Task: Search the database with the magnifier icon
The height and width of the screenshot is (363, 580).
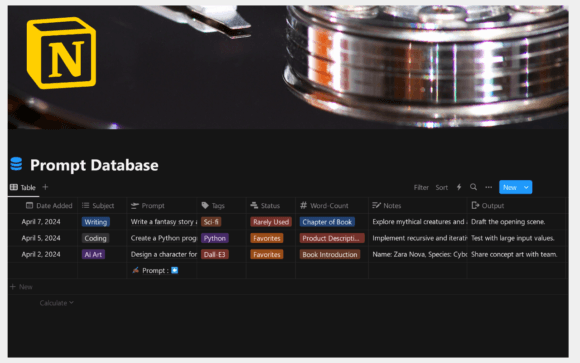Action: 473,187
